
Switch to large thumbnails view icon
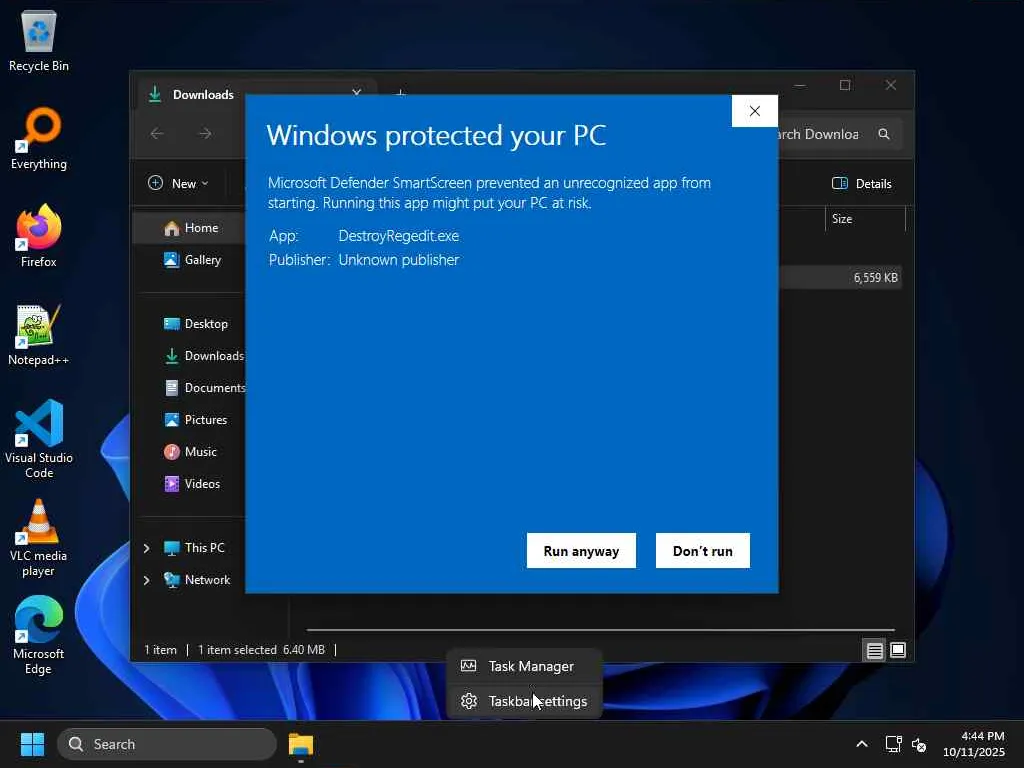pos(898,650)
